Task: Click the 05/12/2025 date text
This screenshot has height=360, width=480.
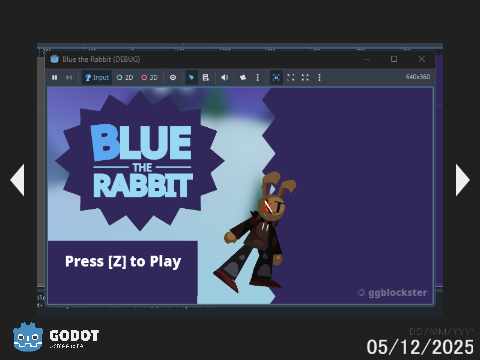Action: click(420, 347)
